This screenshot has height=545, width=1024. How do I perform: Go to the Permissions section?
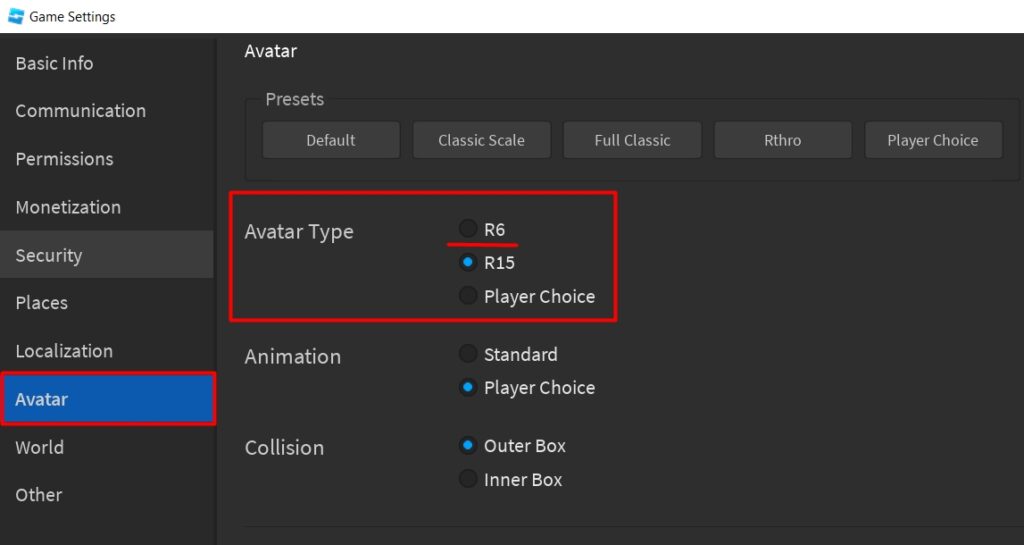pyautogui.click(x=108, y=159)
